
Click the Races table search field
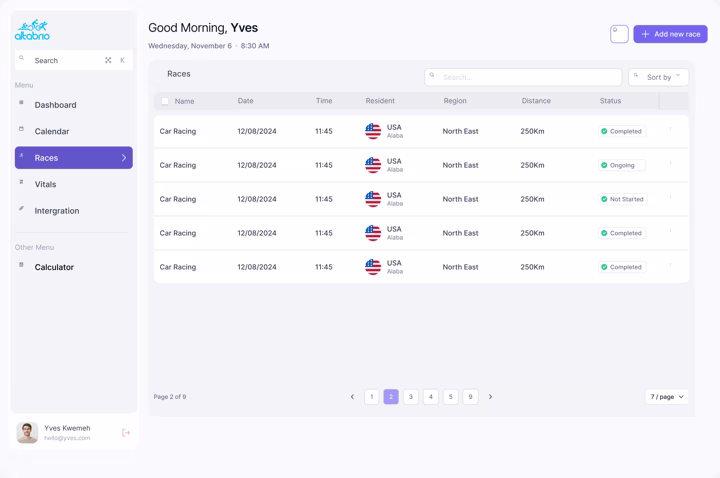523,77
